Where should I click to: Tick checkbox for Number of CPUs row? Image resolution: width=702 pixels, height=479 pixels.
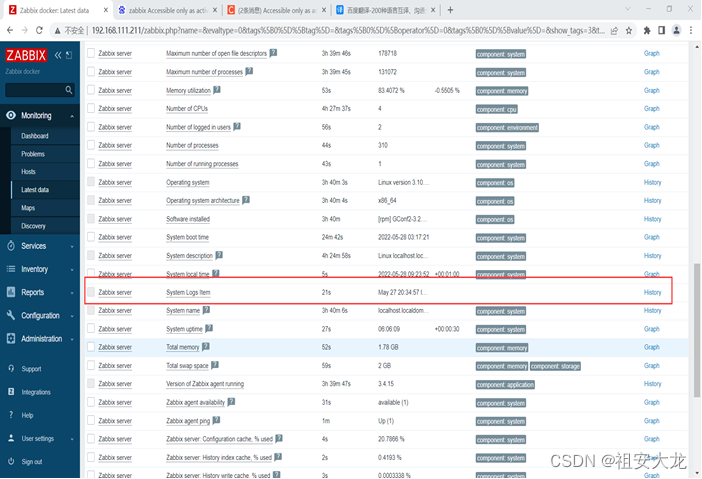(x=91, y=108)
